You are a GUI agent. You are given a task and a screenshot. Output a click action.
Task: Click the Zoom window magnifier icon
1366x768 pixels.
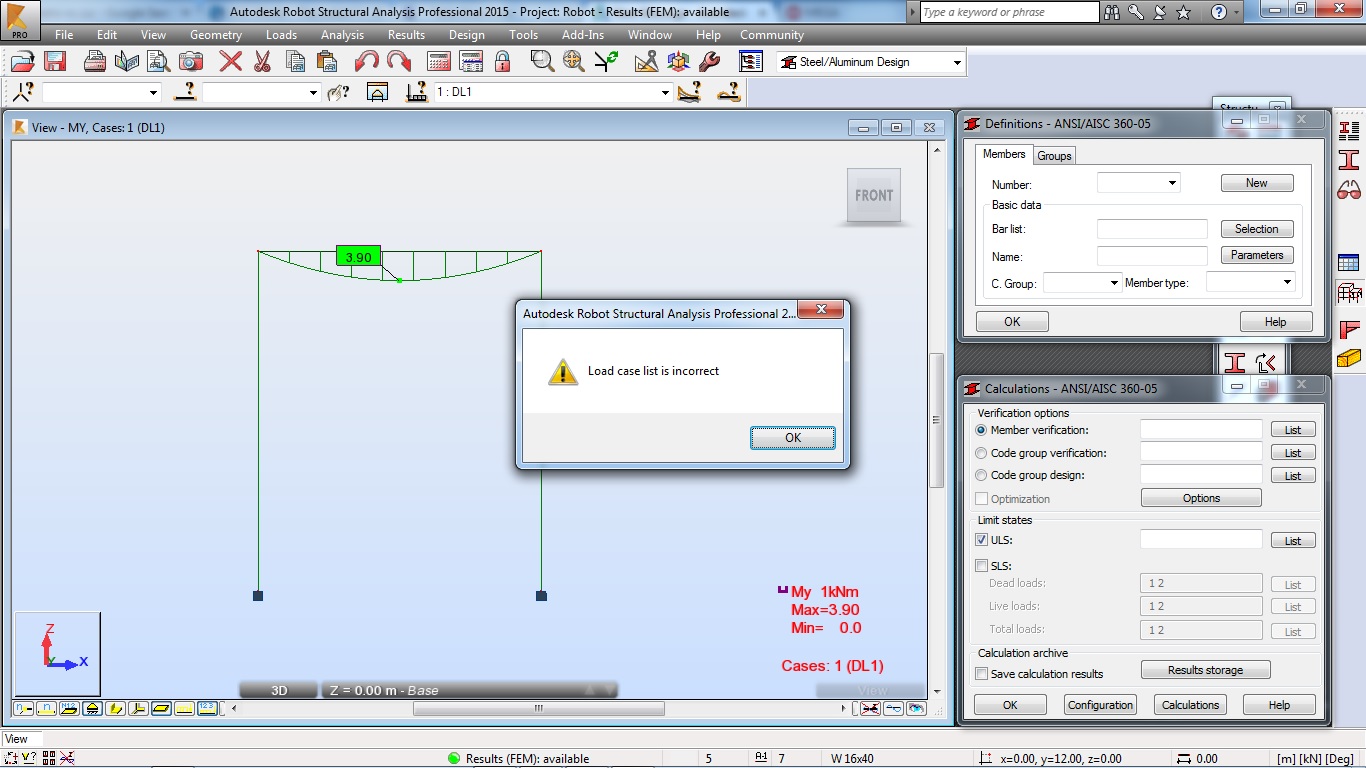coord(542,62)
